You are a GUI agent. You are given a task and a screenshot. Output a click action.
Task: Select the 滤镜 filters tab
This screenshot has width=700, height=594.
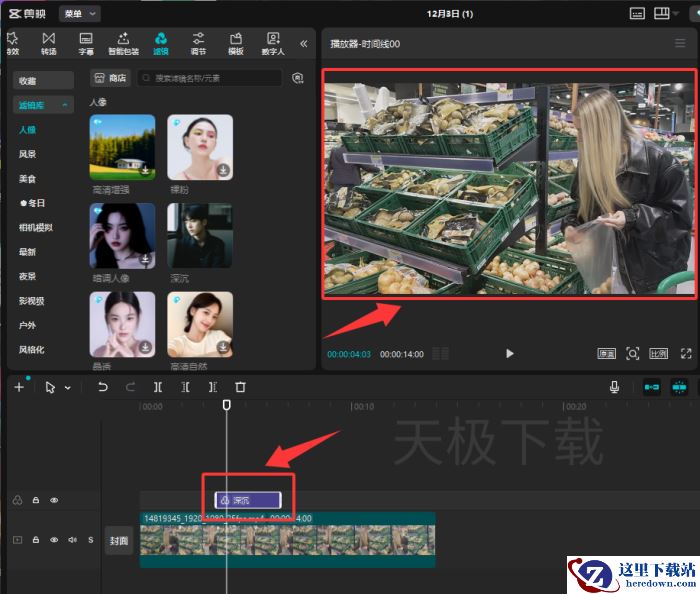pyautogui.click(x=161, y=44)
